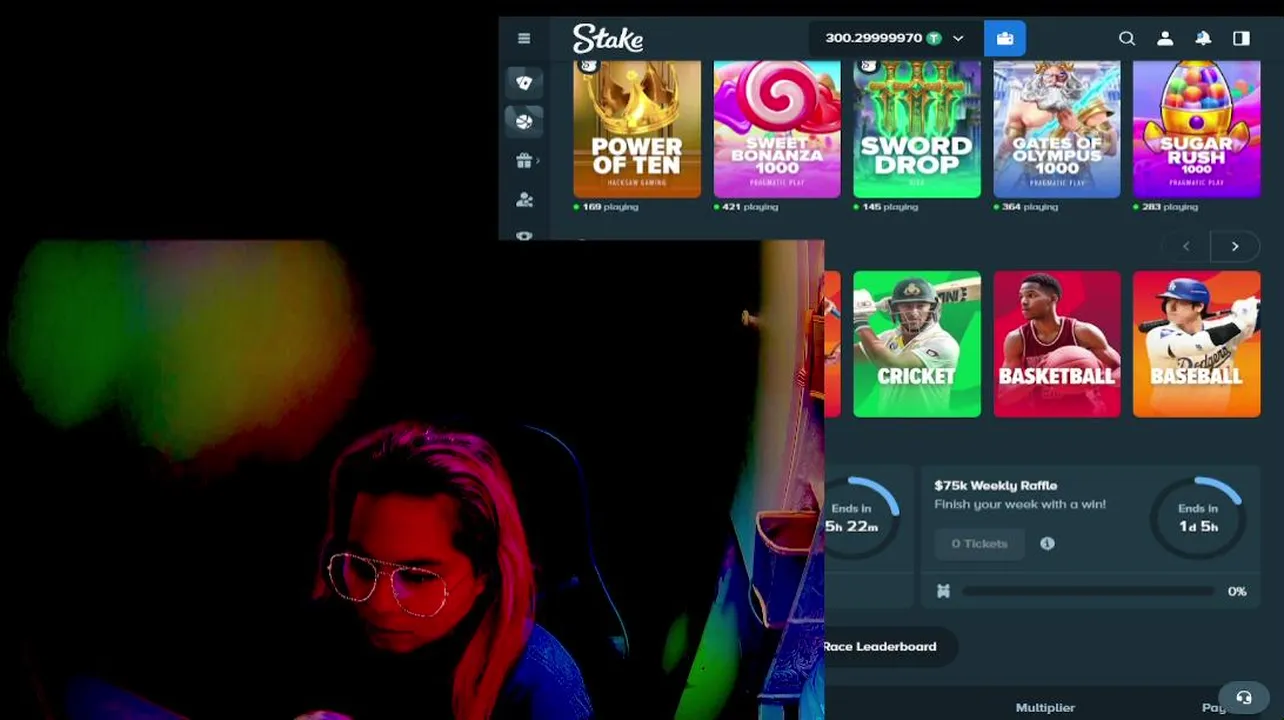Click the 0 Tickets button
The height and width of the screenshot is (720, 1284).
[x=980, y=543]
